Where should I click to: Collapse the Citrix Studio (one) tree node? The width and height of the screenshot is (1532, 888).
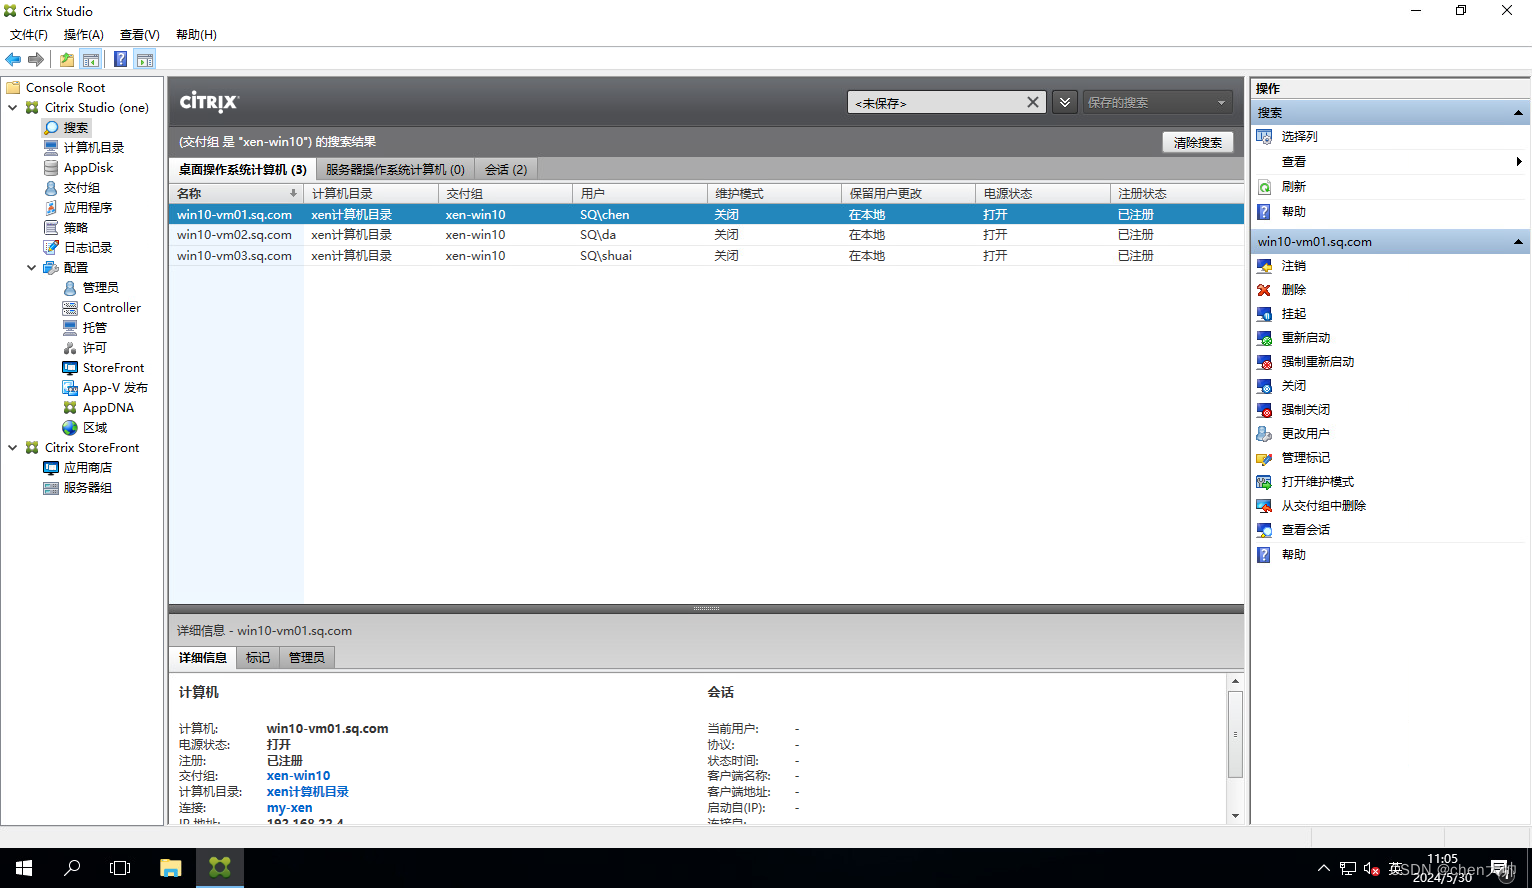tap(13, 107)
